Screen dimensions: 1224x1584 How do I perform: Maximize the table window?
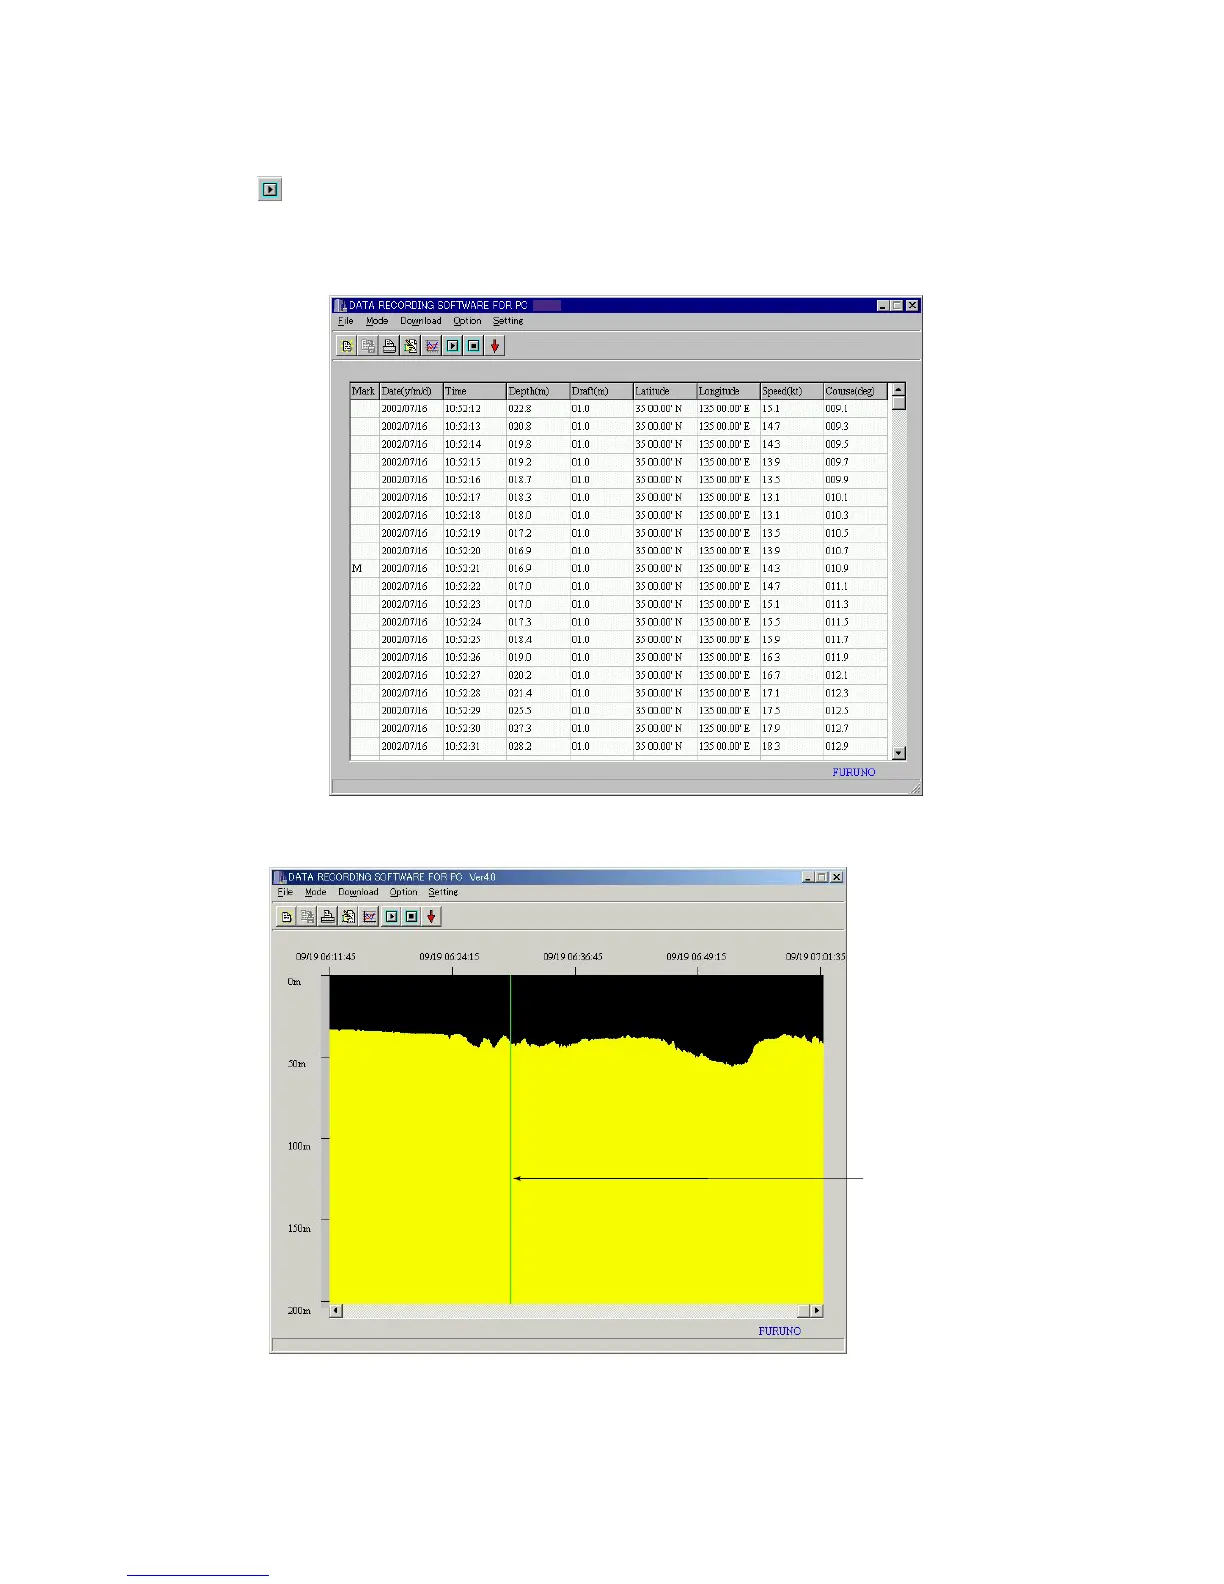coord(897,305)
